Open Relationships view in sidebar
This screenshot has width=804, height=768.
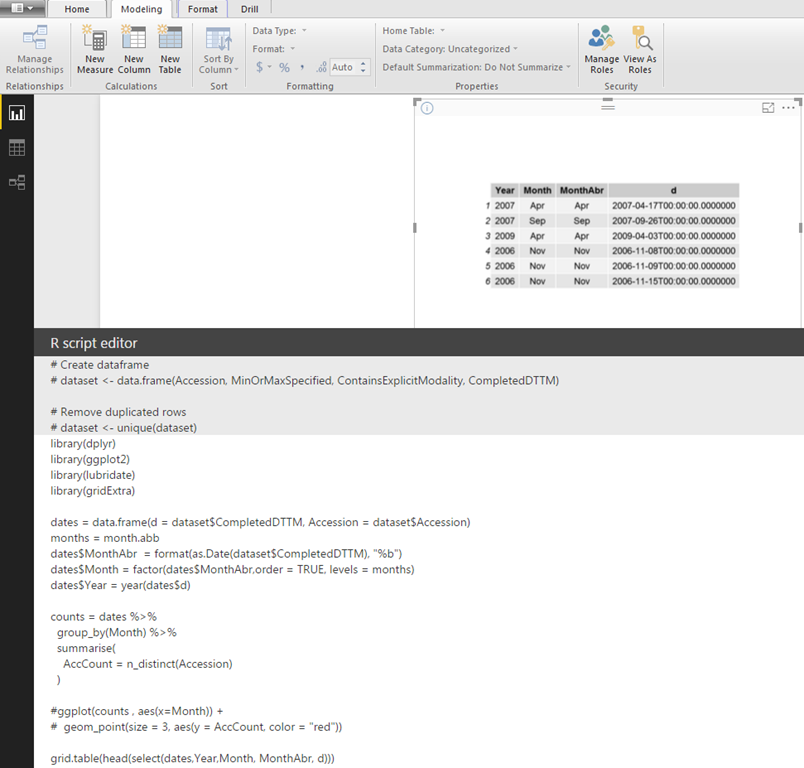(16, 183)
